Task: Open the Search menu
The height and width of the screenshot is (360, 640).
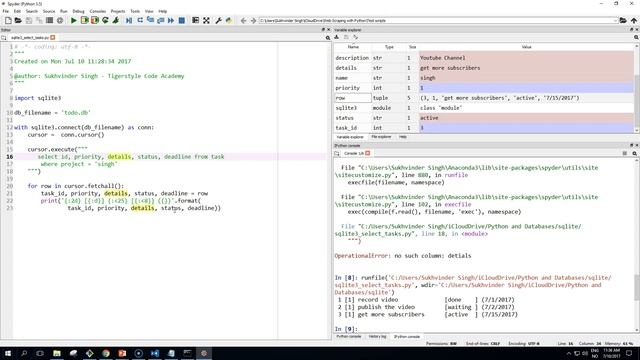Action: [31, 11]
